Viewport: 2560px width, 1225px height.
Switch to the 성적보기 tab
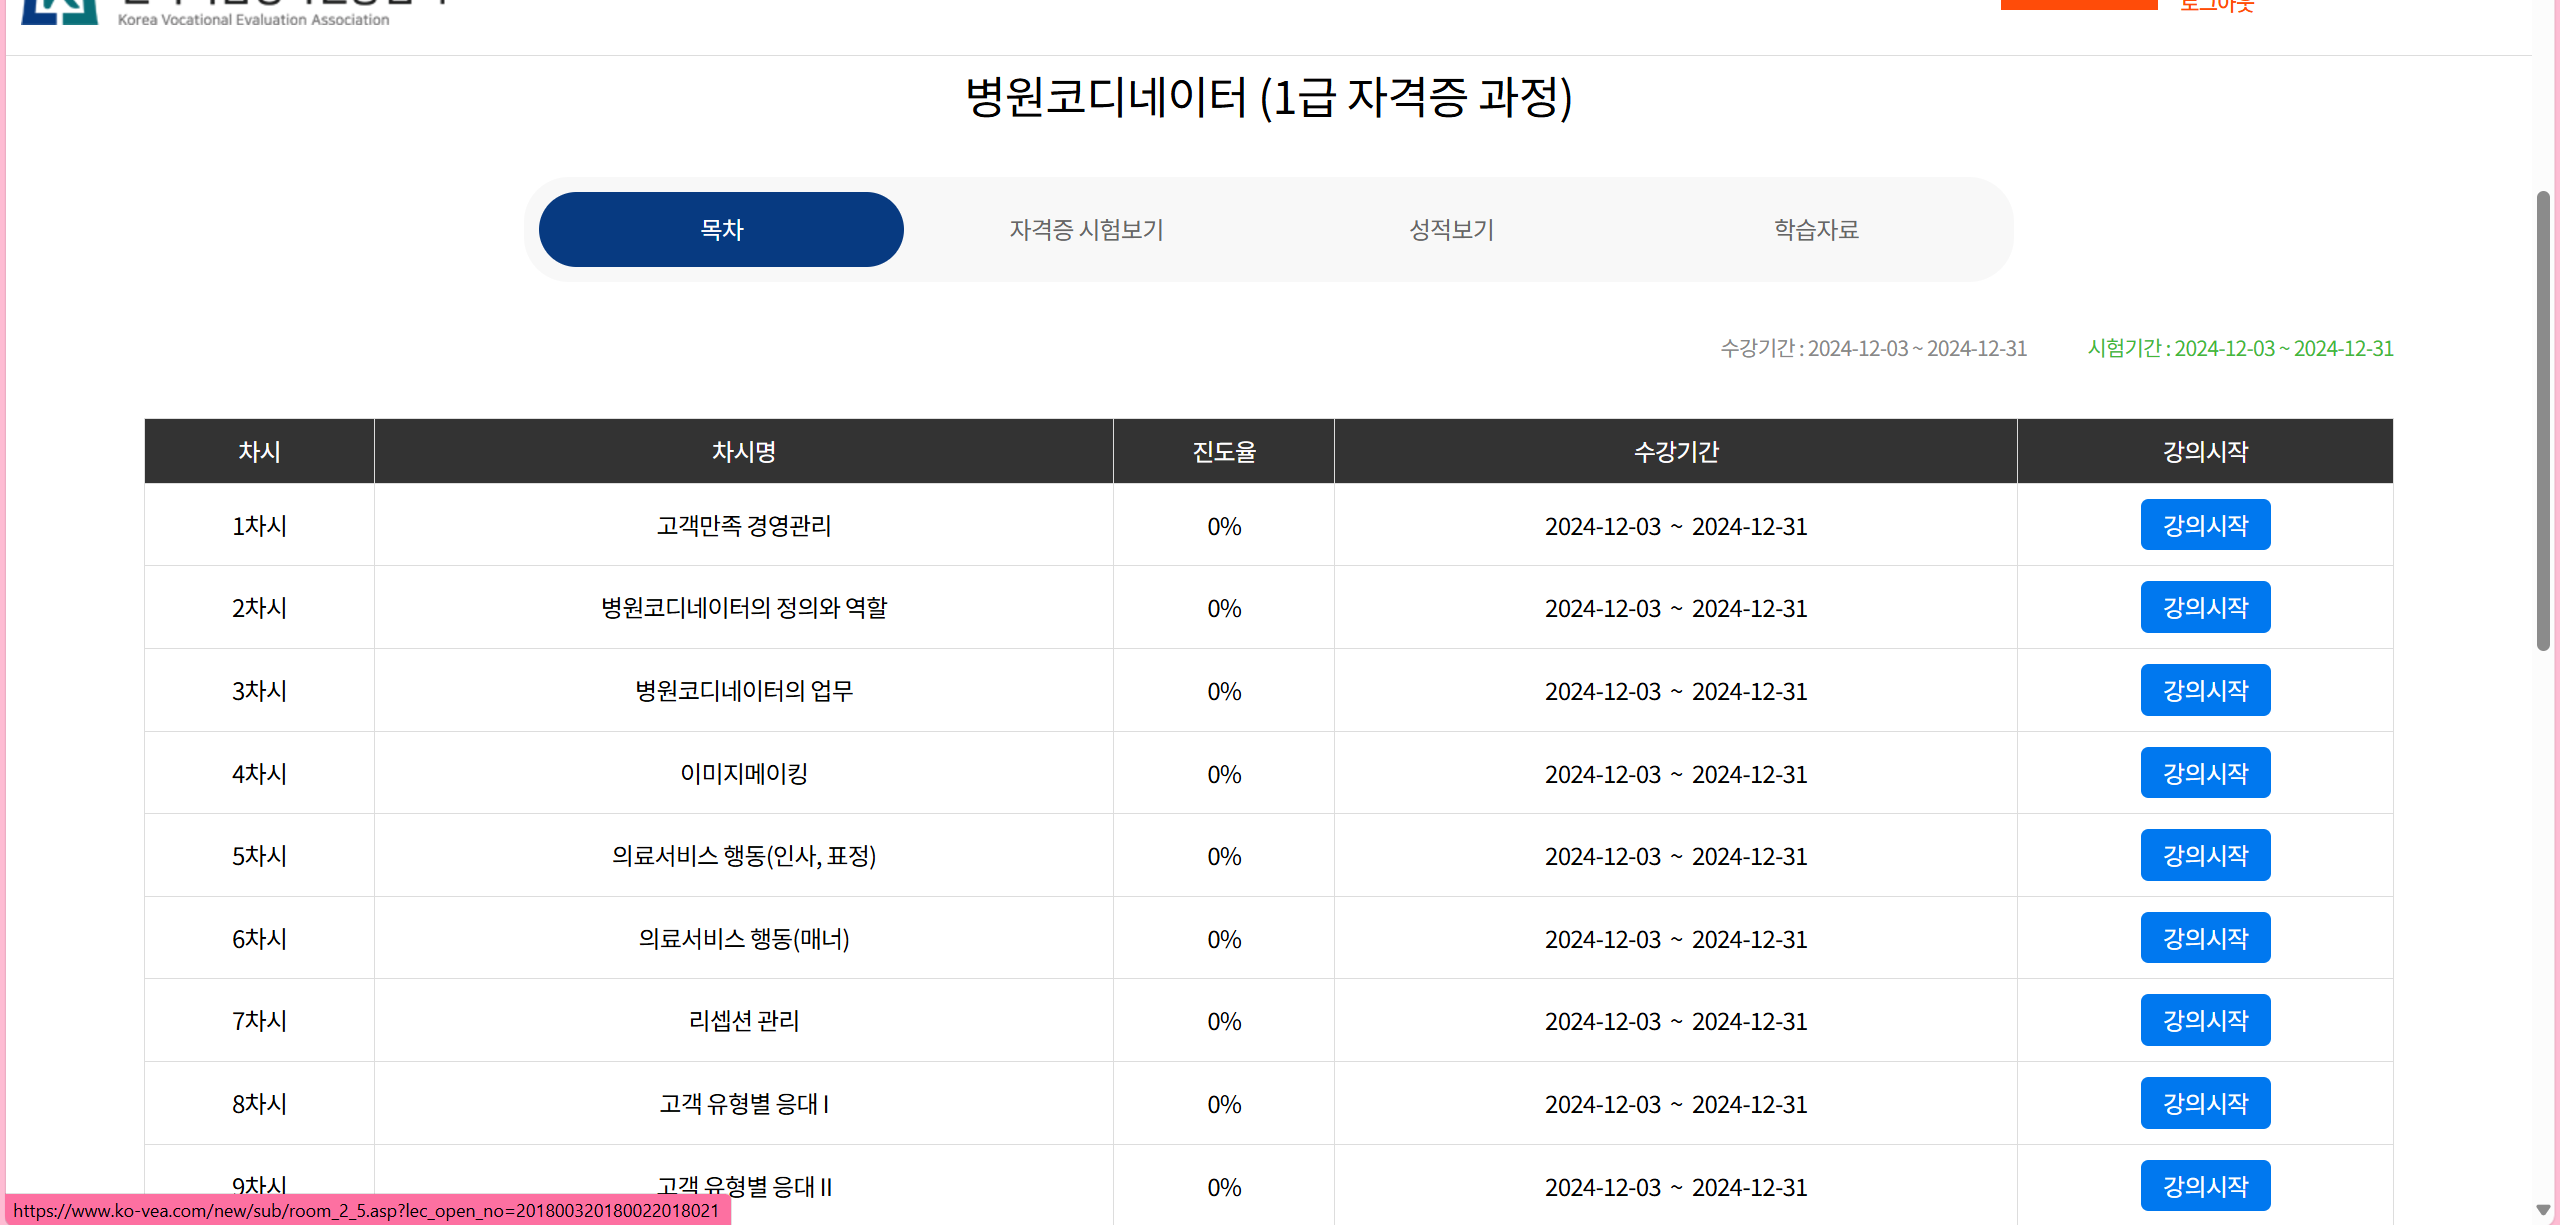tap(1451, 230)
